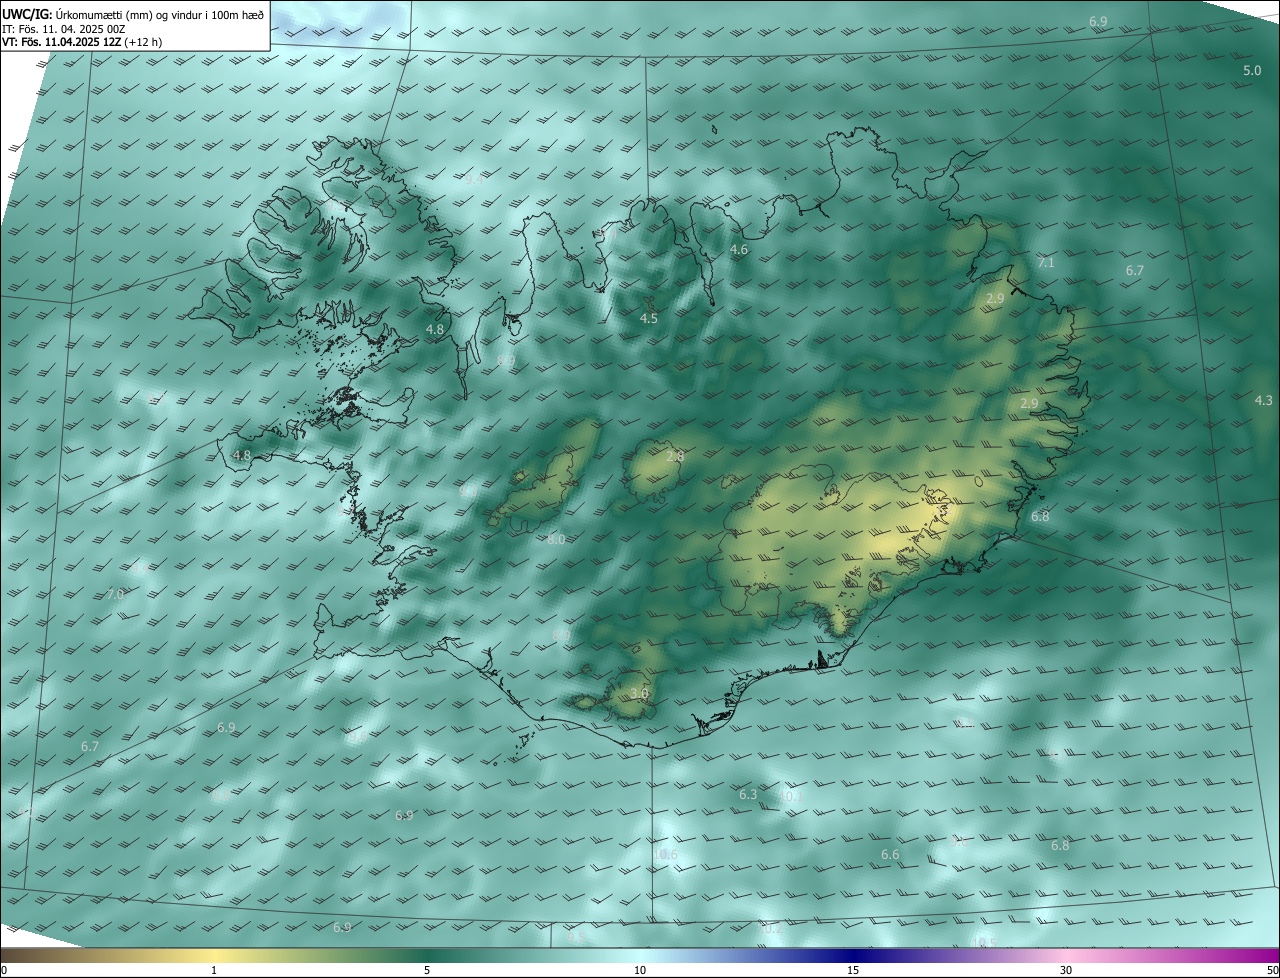This screenshot has width=1280, height=978.
Task: Click the 7.0 value label on the map
Action: [115, 595]
